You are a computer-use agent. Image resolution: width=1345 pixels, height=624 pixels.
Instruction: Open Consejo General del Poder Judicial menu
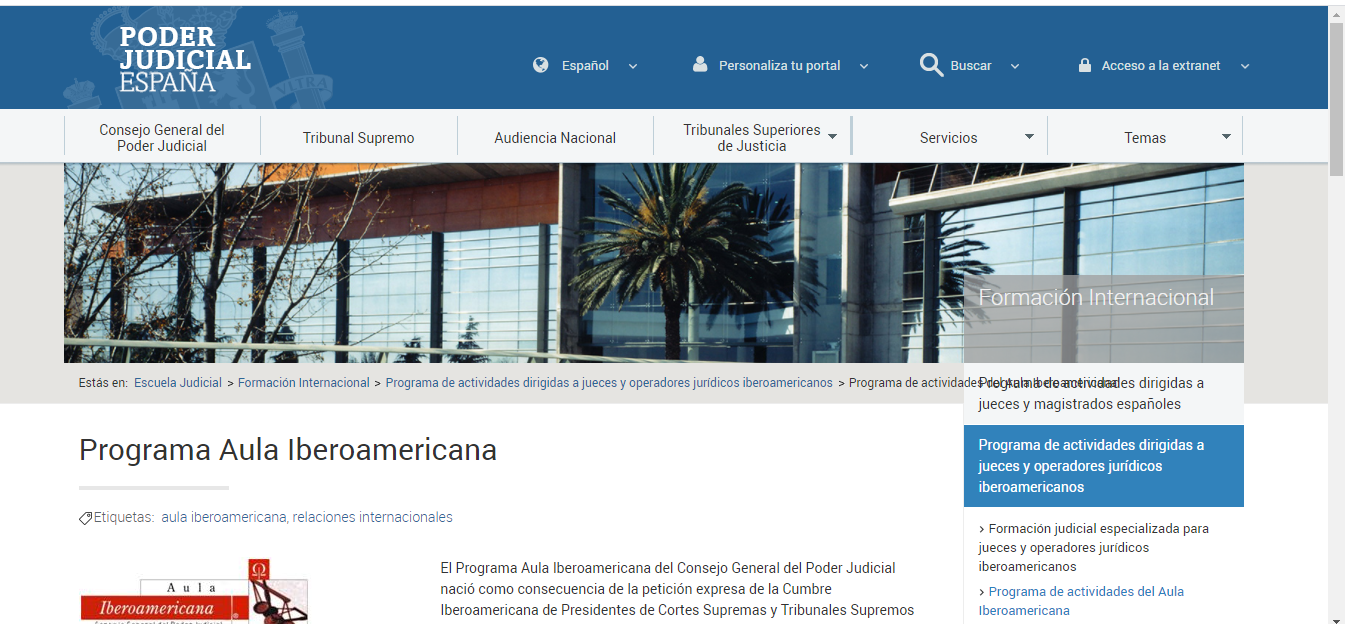(162, 138)
